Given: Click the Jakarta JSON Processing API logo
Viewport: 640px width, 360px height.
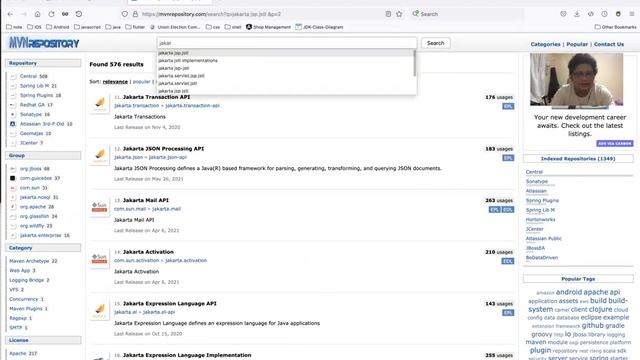Looking at the screenshot, I should click(100, 156).
